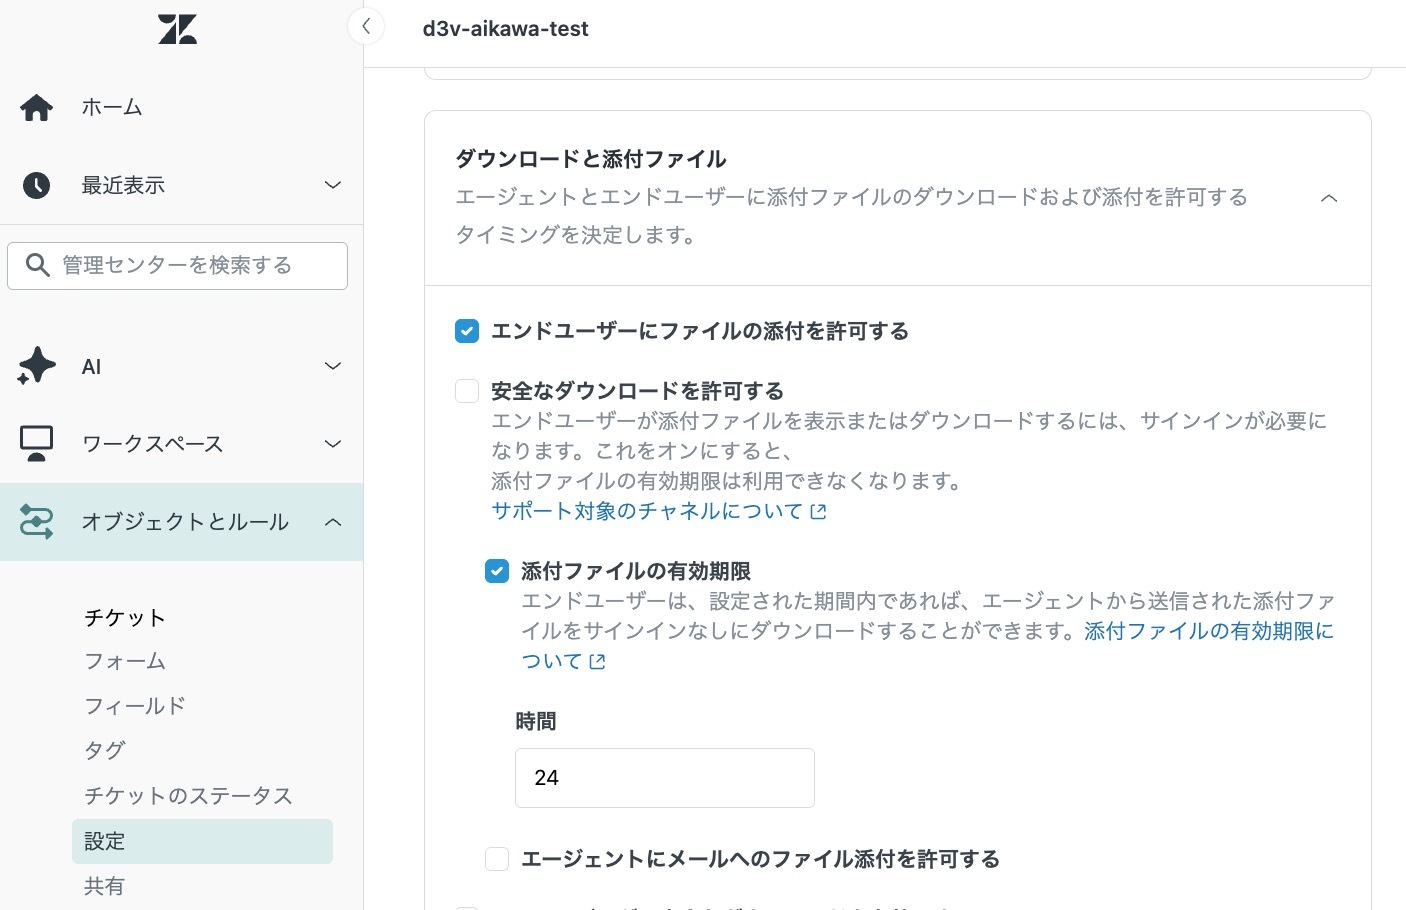1406x910 pixels.
Task: Click the ホーム house icon
Action: [x=37, y=107]
